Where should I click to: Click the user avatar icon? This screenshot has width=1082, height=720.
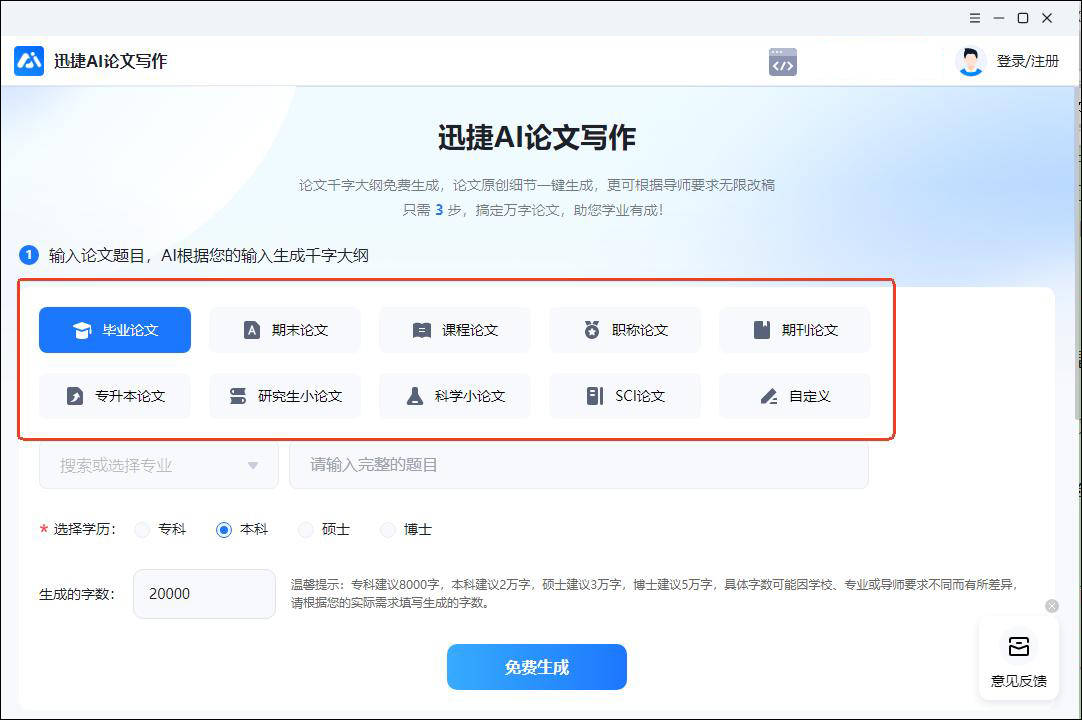969,62
